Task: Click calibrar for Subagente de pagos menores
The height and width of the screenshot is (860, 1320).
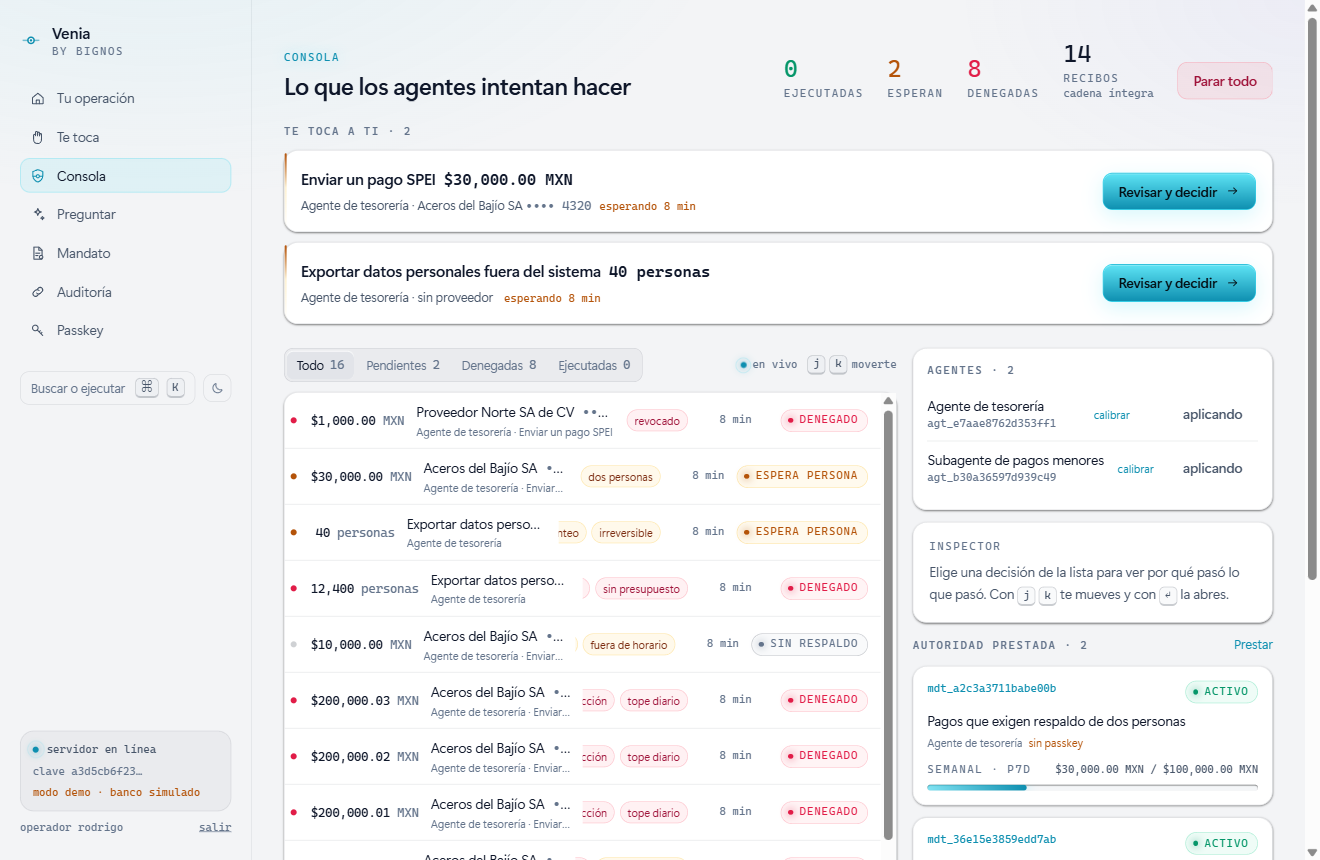Action: (x=1135, y=469)
